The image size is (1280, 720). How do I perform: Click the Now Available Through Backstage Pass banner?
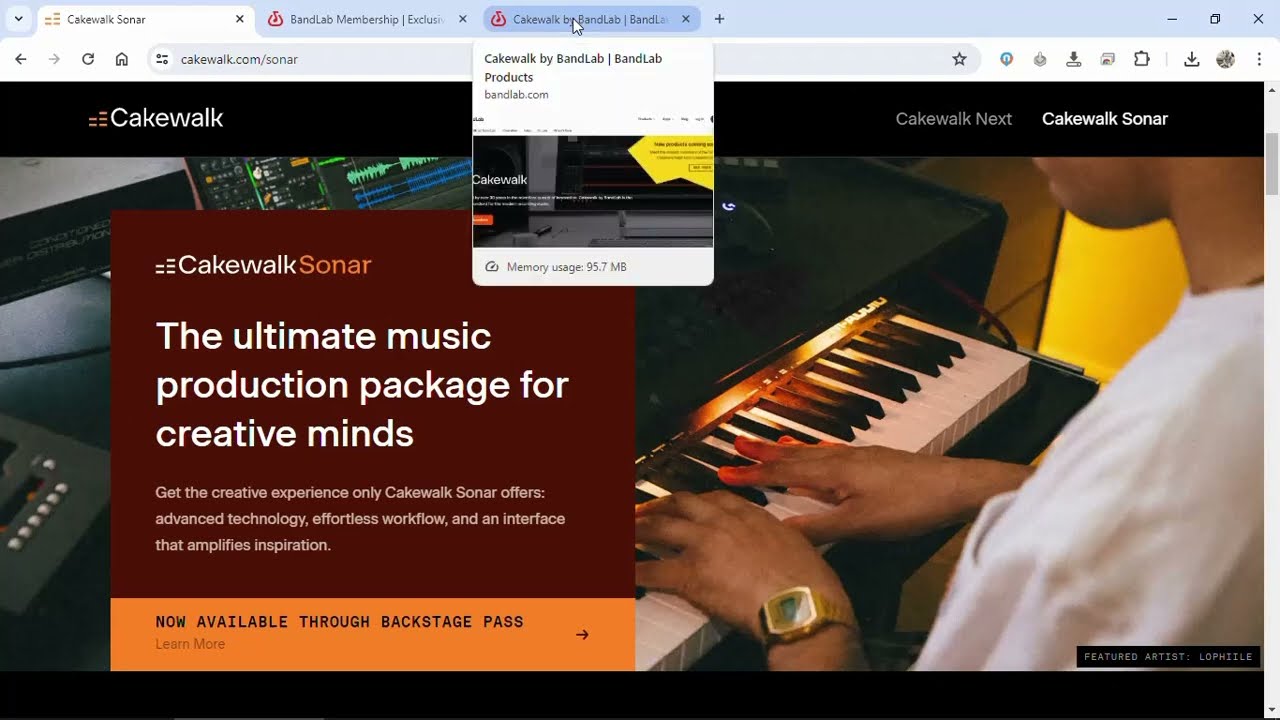373,634
